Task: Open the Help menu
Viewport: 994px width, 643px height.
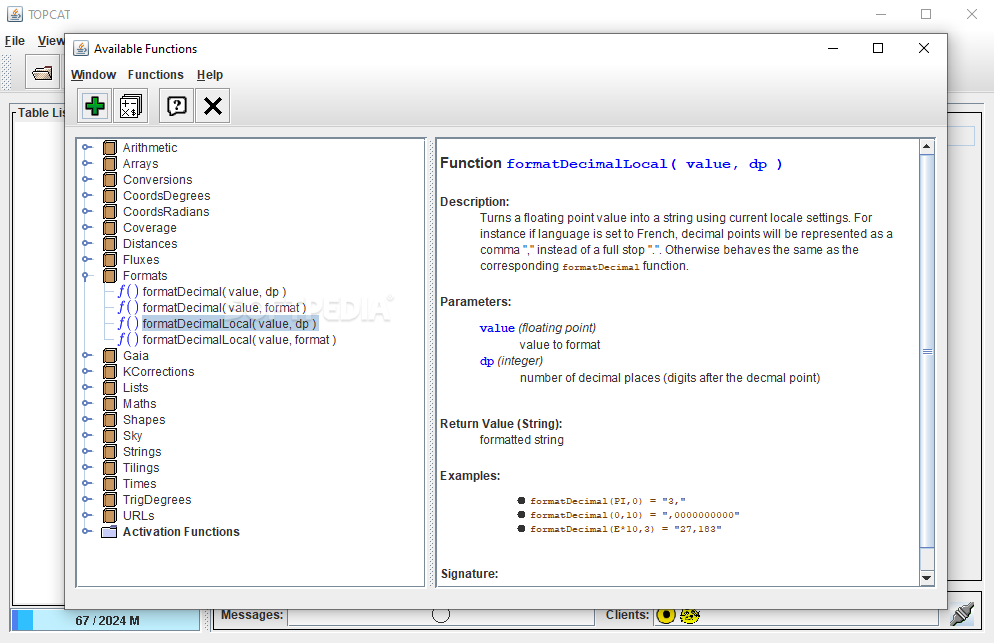Action: coord(210,75)
